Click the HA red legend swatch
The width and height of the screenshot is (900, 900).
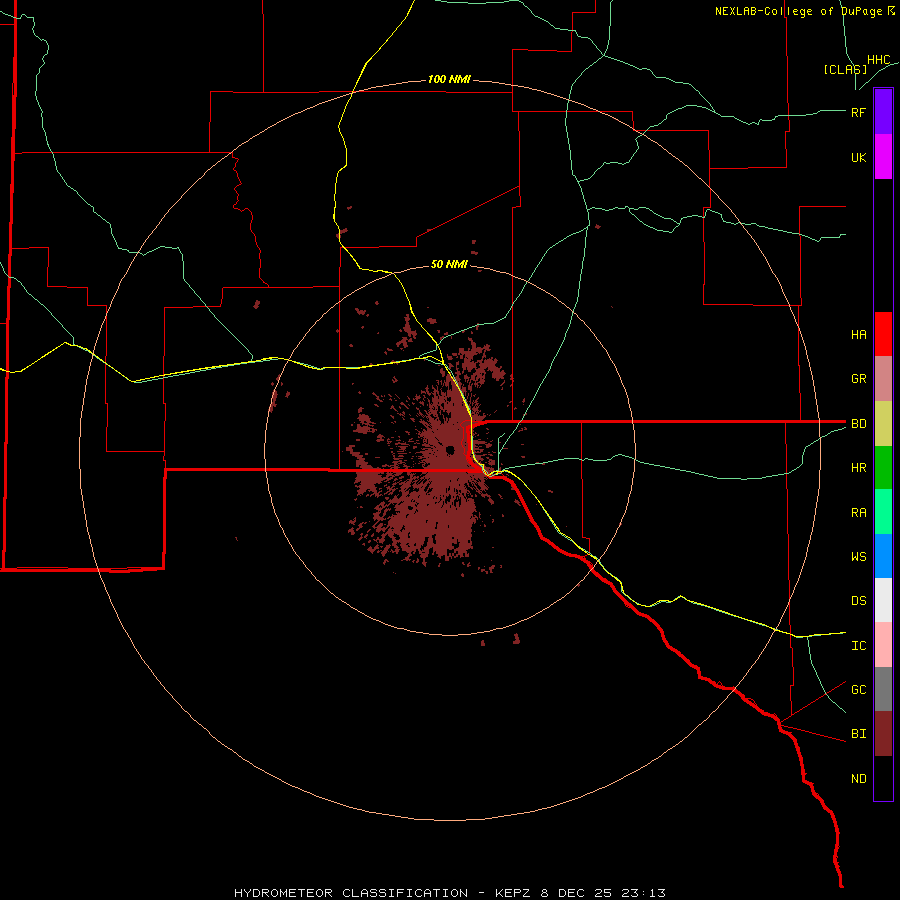(883, 334)
